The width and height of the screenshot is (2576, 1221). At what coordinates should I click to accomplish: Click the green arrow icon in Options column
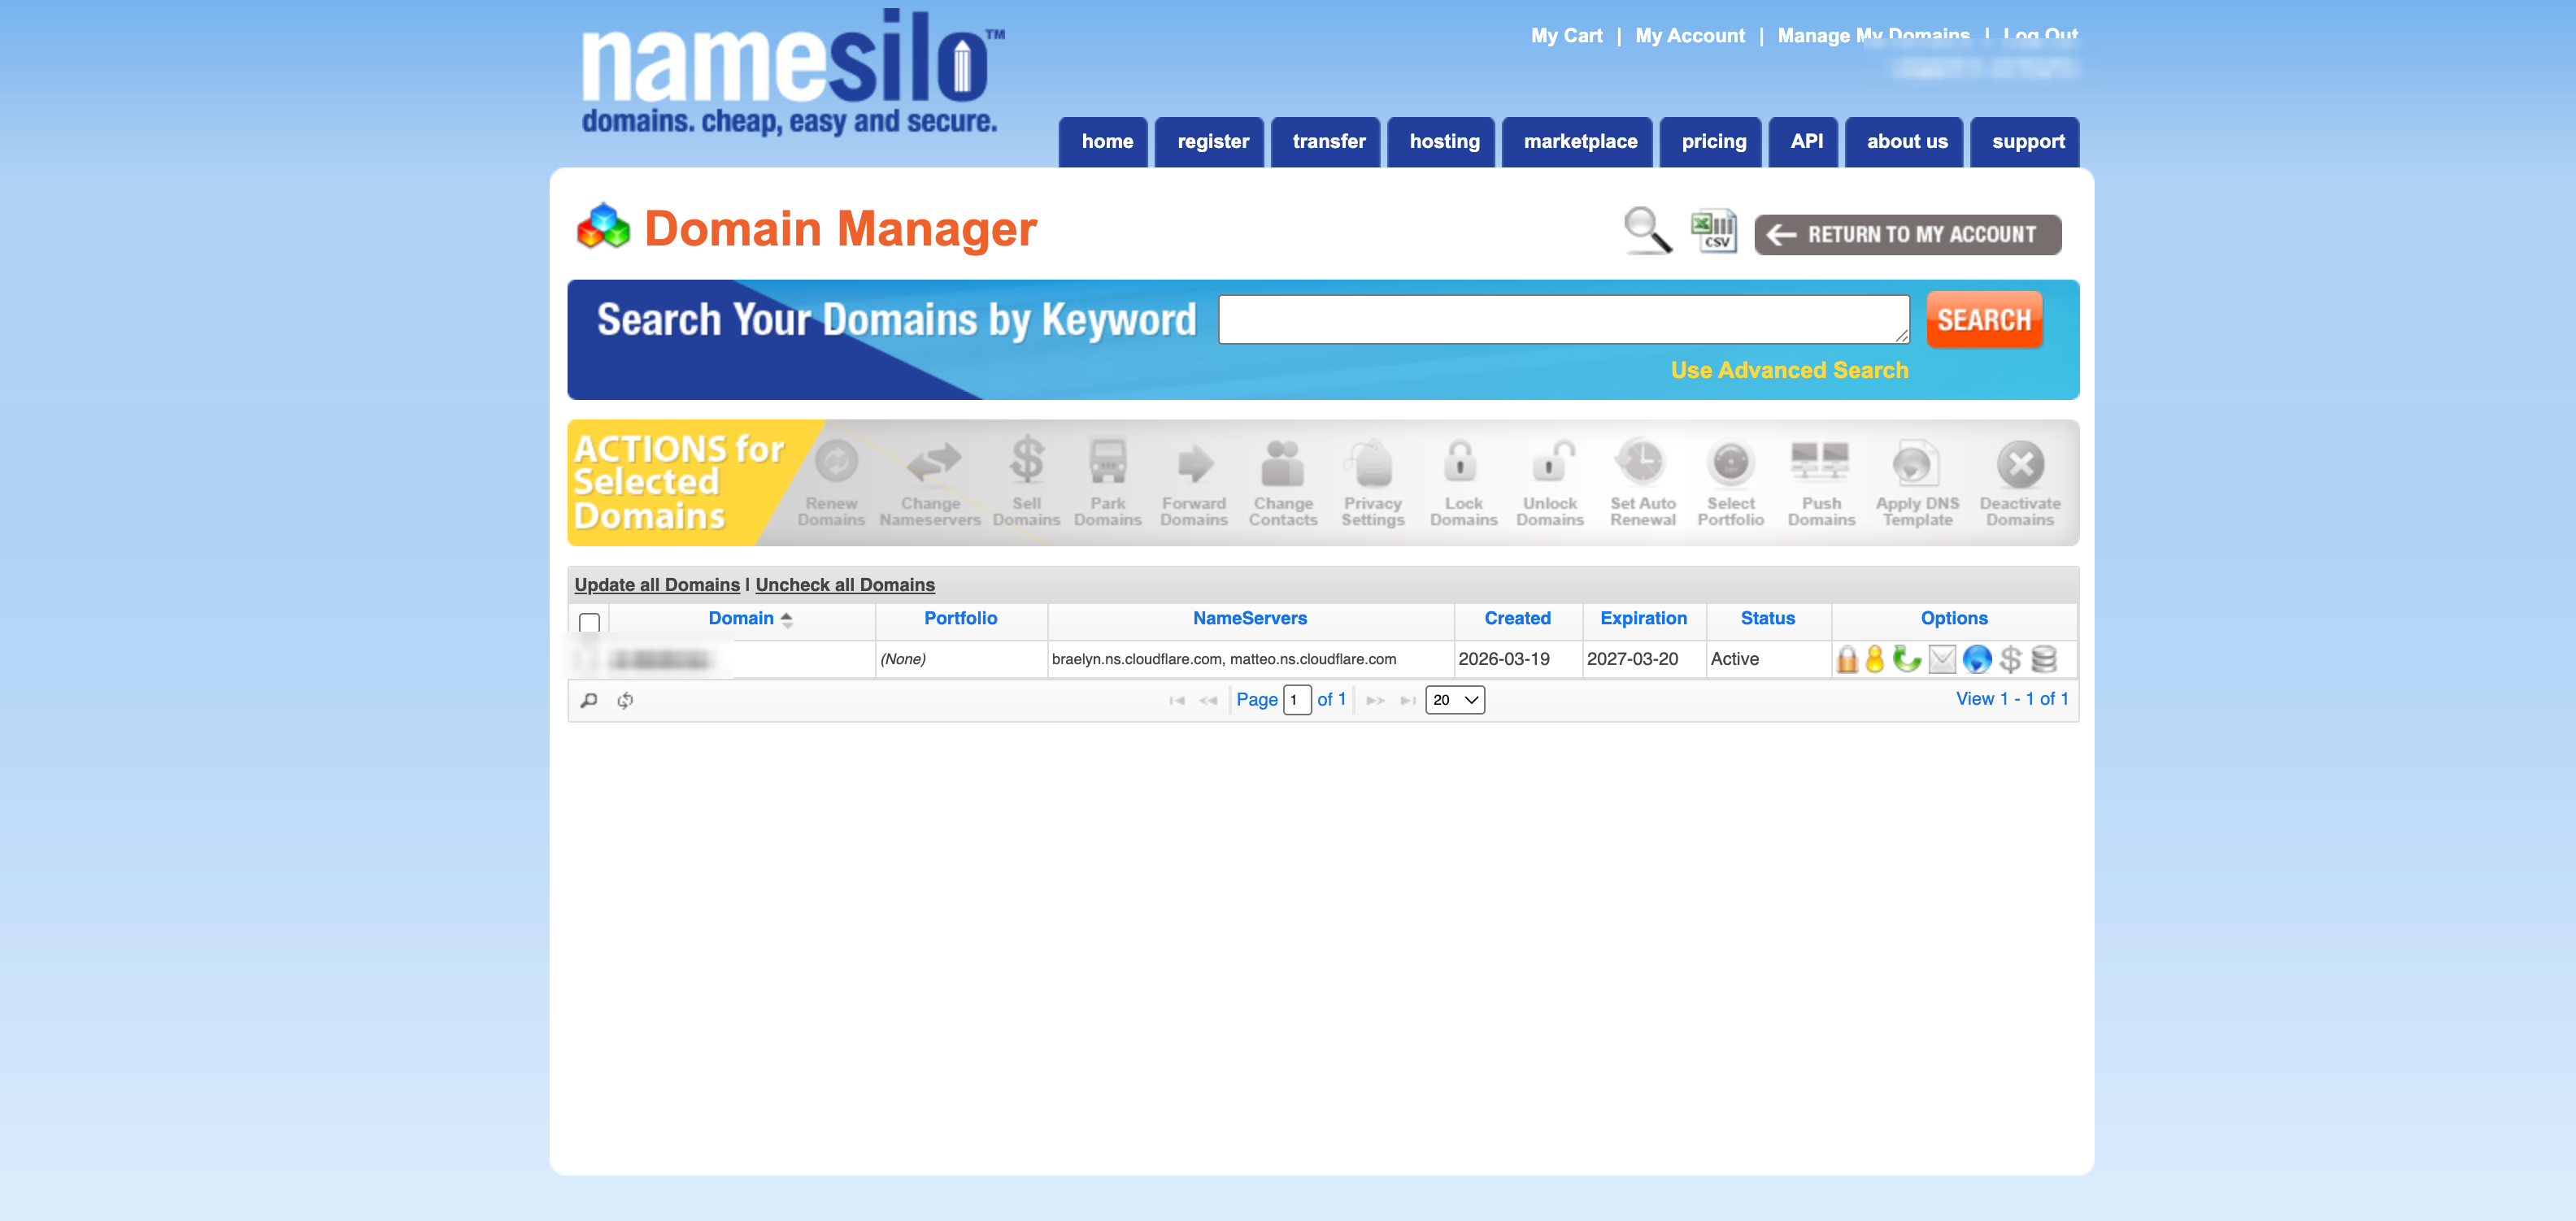(1907, 659)
